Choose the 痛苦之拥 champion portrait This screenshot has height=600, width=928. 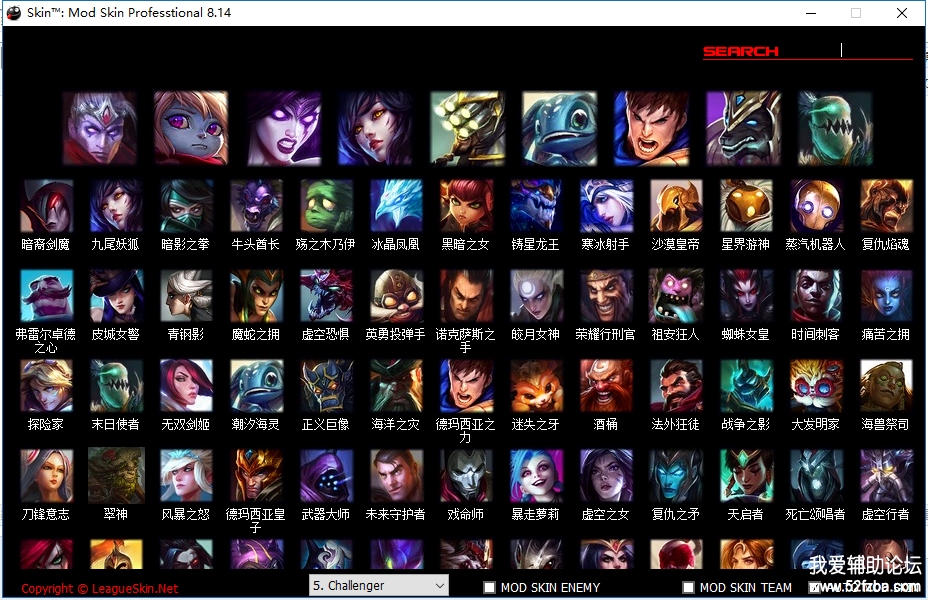[x=886, y=296]
